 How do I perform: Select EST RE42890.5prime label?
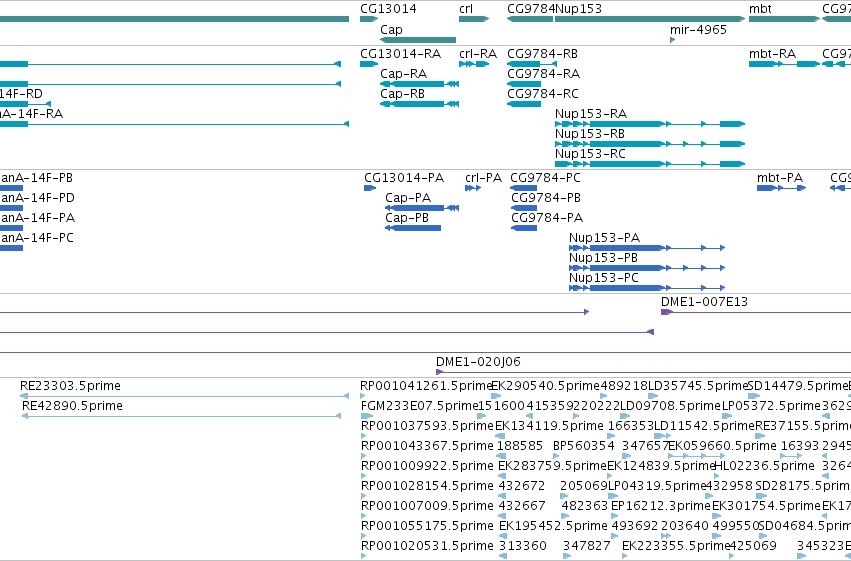[x=72, y=406]
